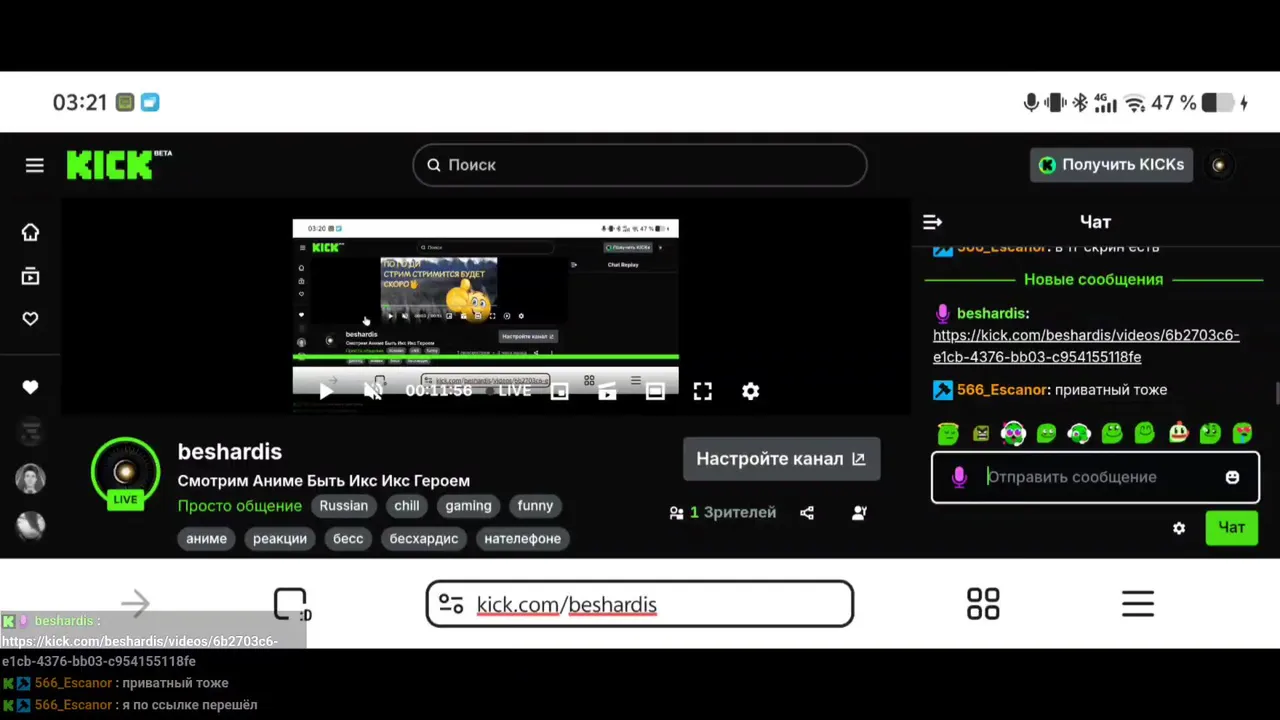Click the site settings icon in address bar
1280x720 pixels.
click(x=451, y=604)
